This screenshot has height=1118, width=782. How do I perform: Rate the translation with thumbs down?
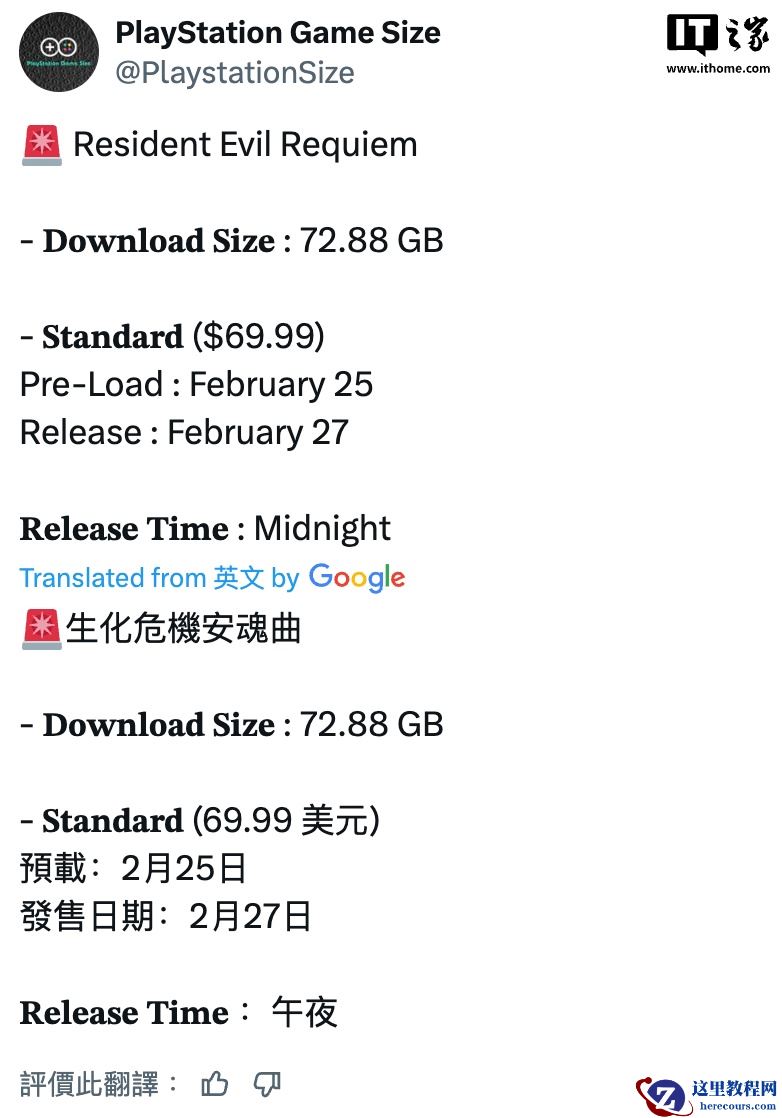[x=267, y=1083]
